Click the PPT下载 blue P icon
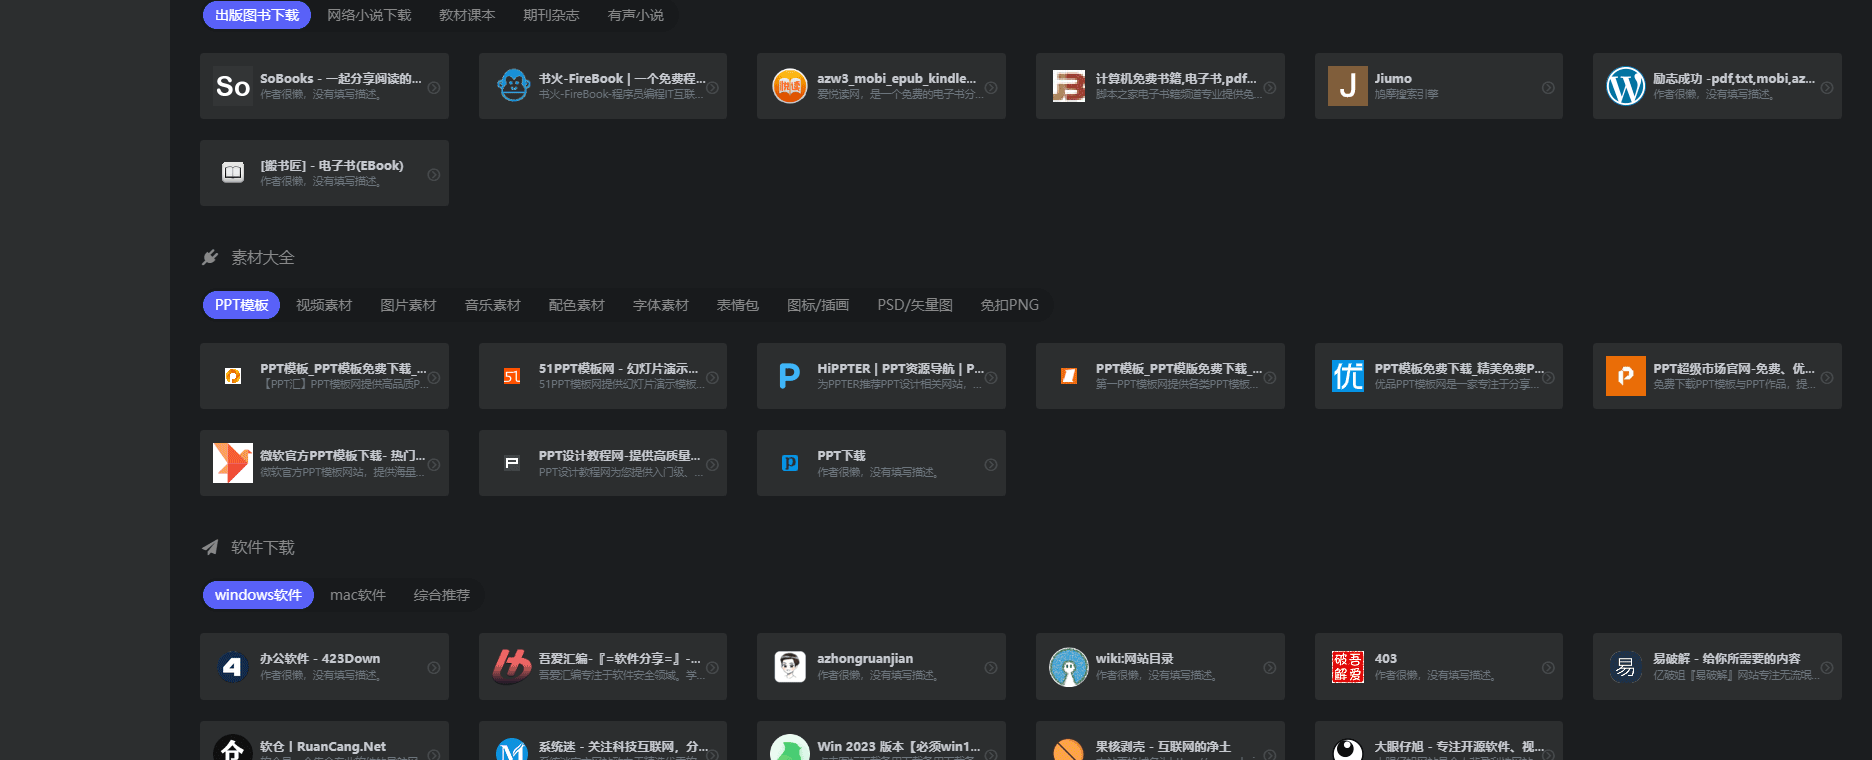Viewport: 1872px width, 760px height. pos(790,463)
